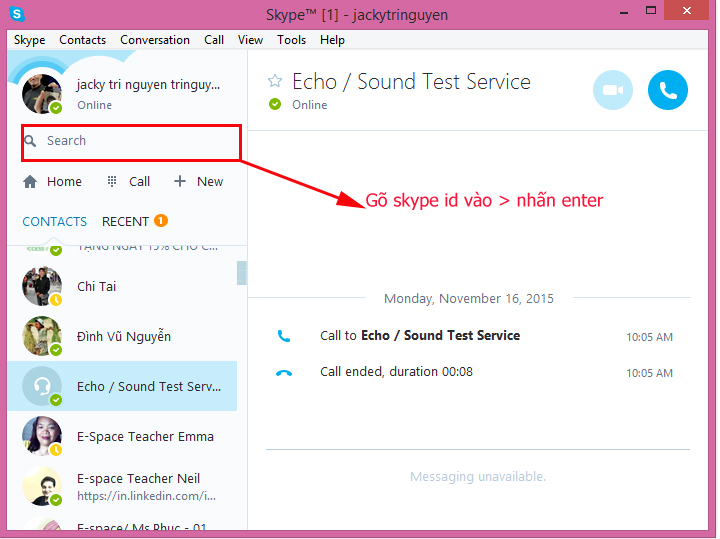Image resolution: width=720 pixels, height=539 pixels.
Task: Click the LinkedIn link under E-space Teacher Neil
Action: [145, 495]
